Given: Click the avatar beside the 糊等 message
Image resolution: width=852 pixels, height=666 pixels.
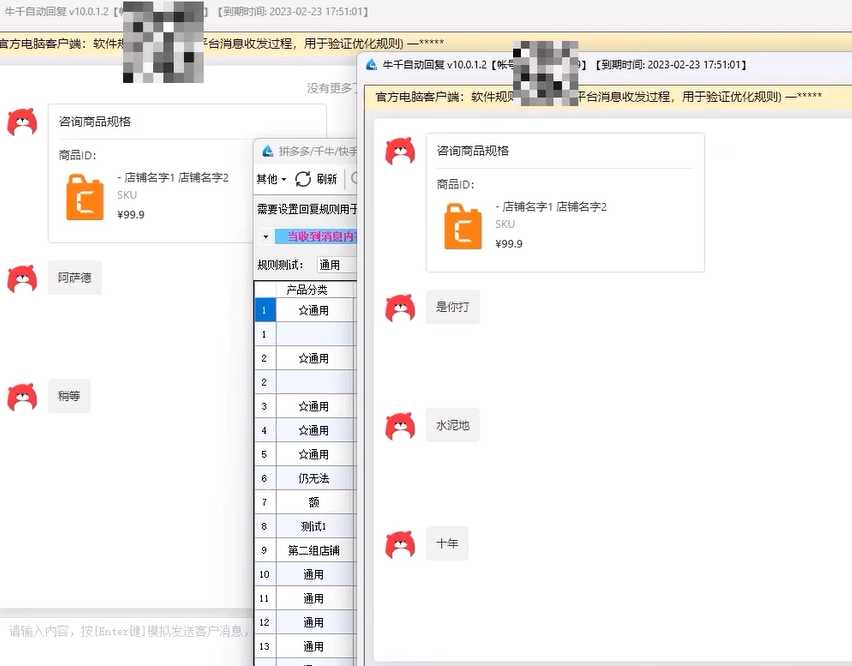Looking at the screenshot, I should click(22, 397).
